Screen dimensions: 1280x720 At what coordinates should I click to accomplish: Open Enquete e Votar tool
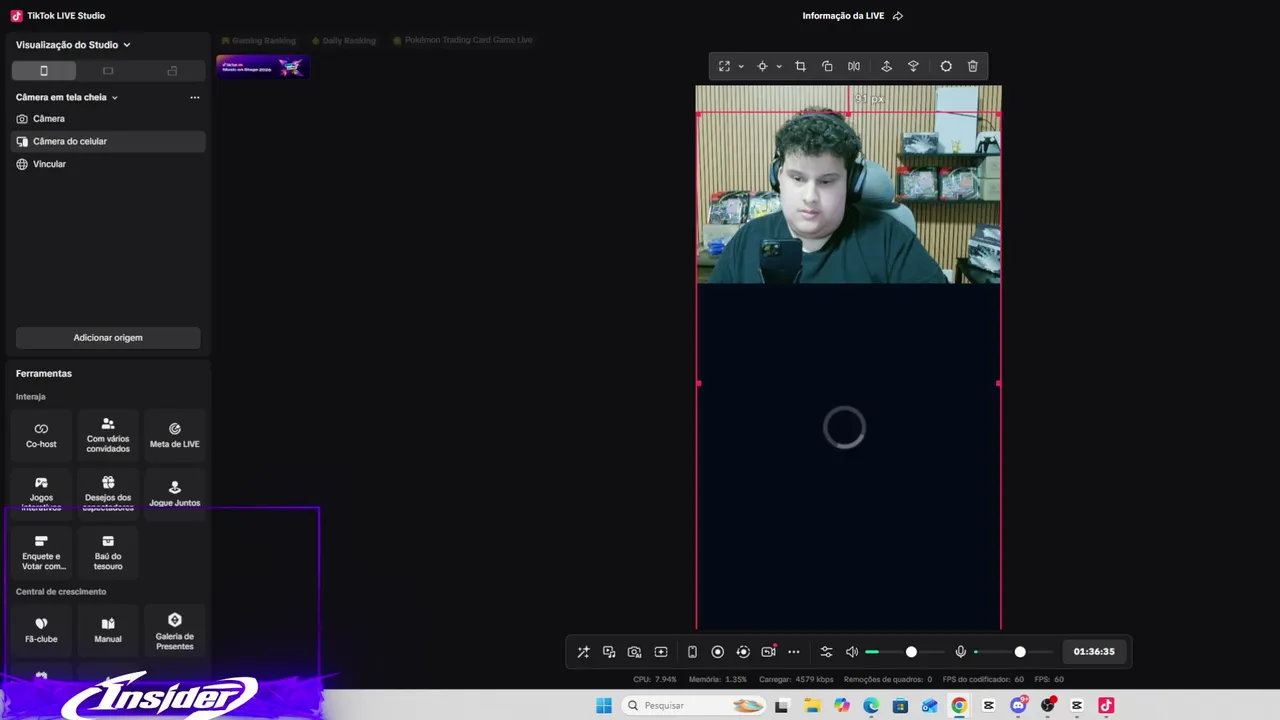41,553
